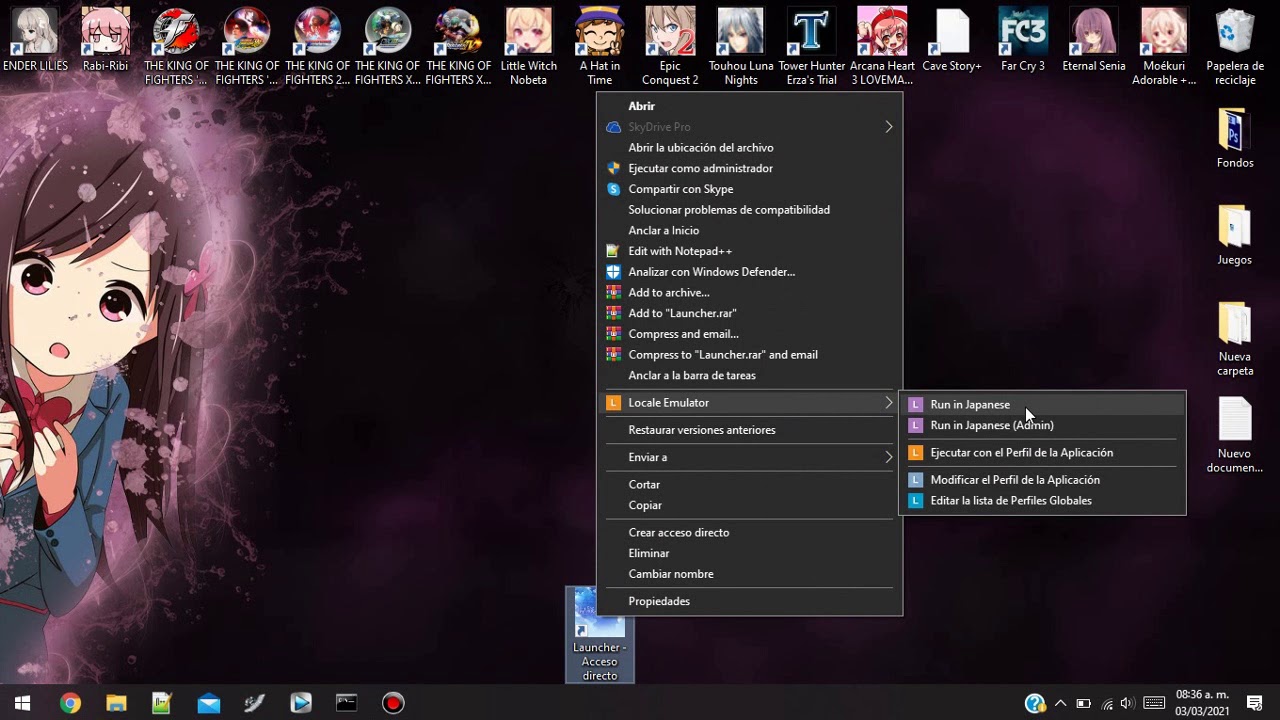This screenshot has height=720, width=1280.
Task: Open Google Chrome from the taskbar
Action: (70, 703)
